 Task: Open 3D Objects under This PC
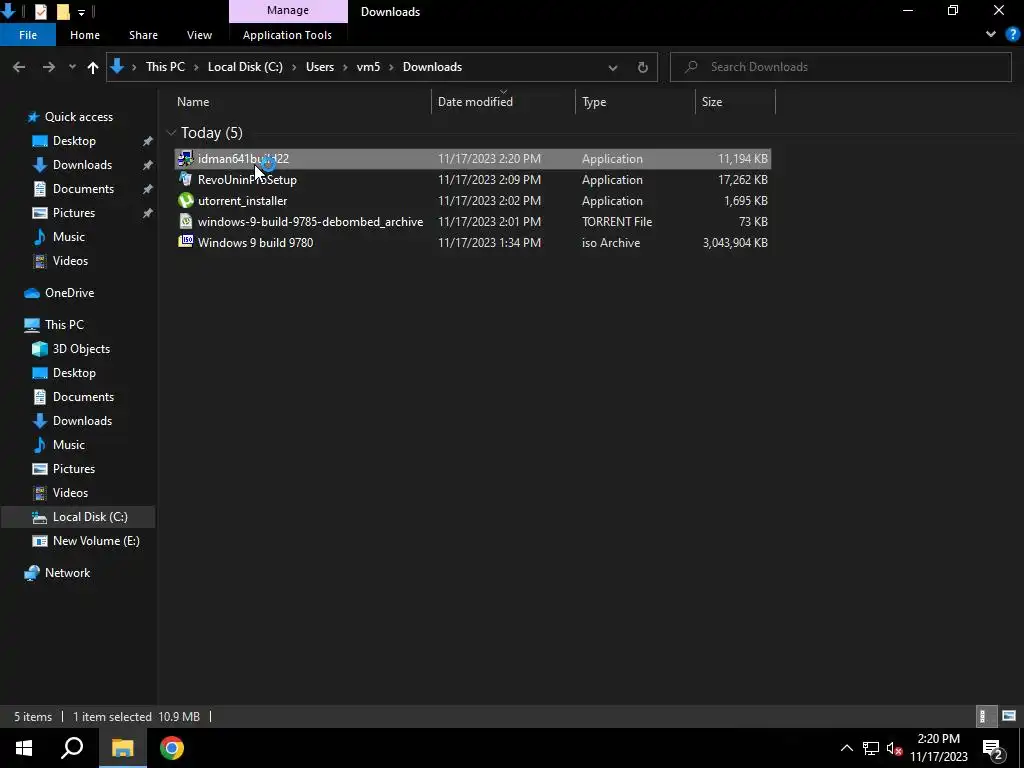[81, 349]
